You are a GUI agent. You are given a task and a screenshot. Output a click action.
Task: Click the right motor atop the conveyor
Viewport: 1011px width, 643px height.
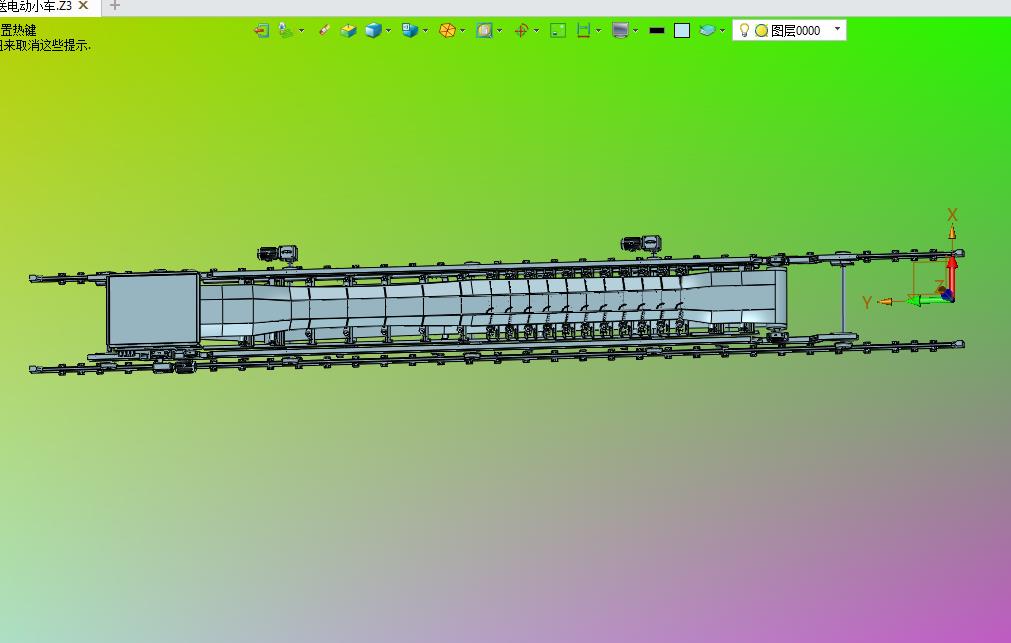[x=641, y=244]
